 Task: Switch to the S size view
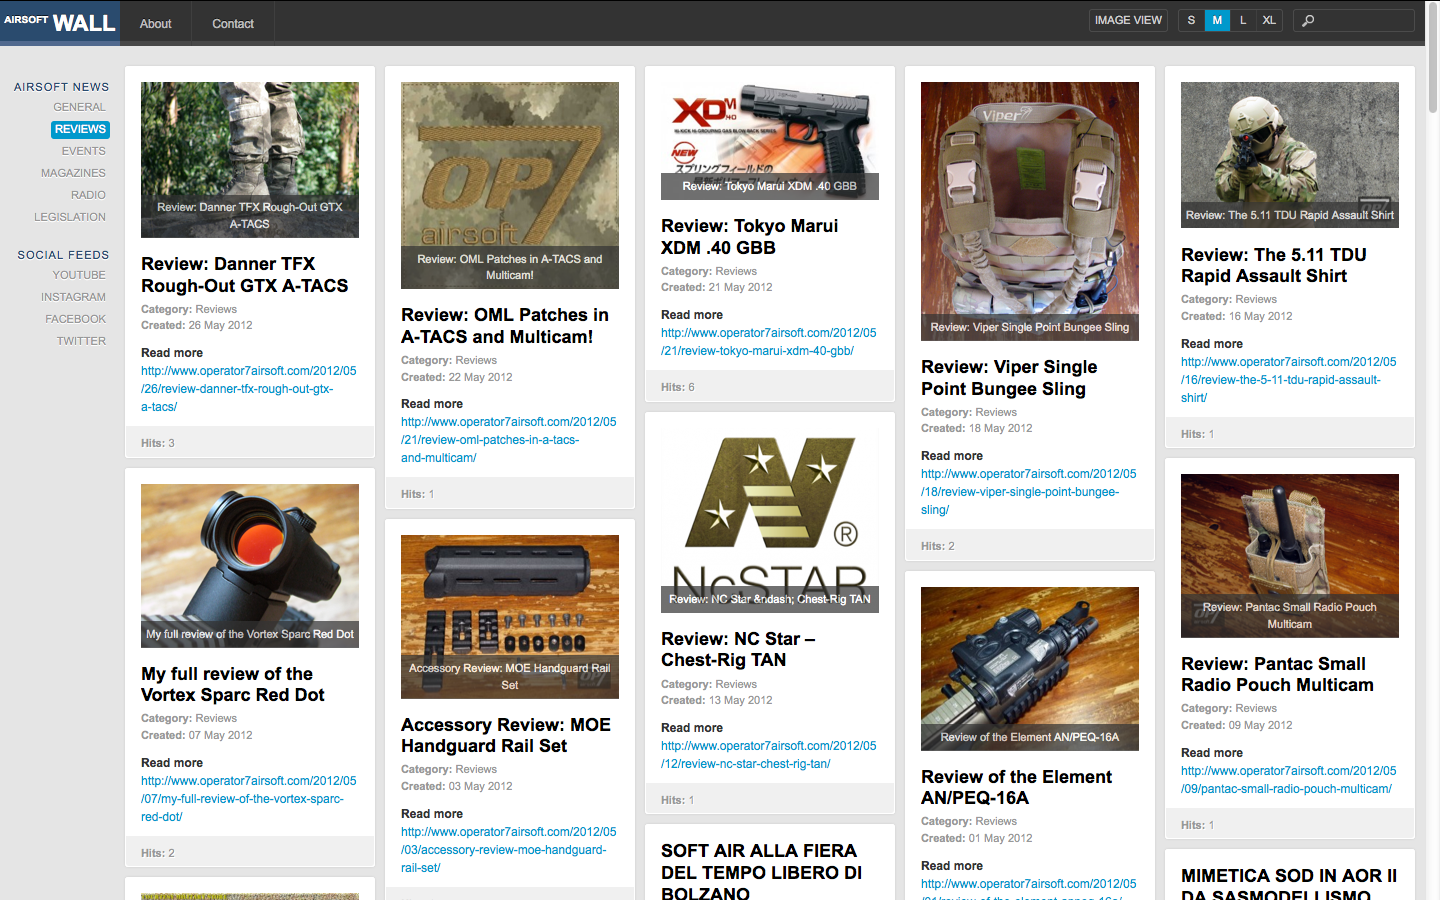tap(1191, 21)
